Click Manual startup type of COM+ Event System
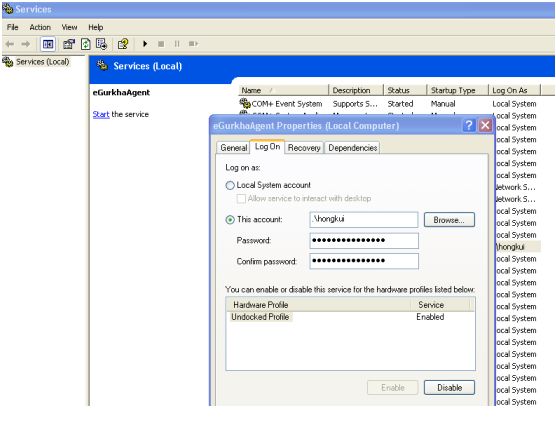This screenshot has width=556, height=424. (x=443, y=104)
